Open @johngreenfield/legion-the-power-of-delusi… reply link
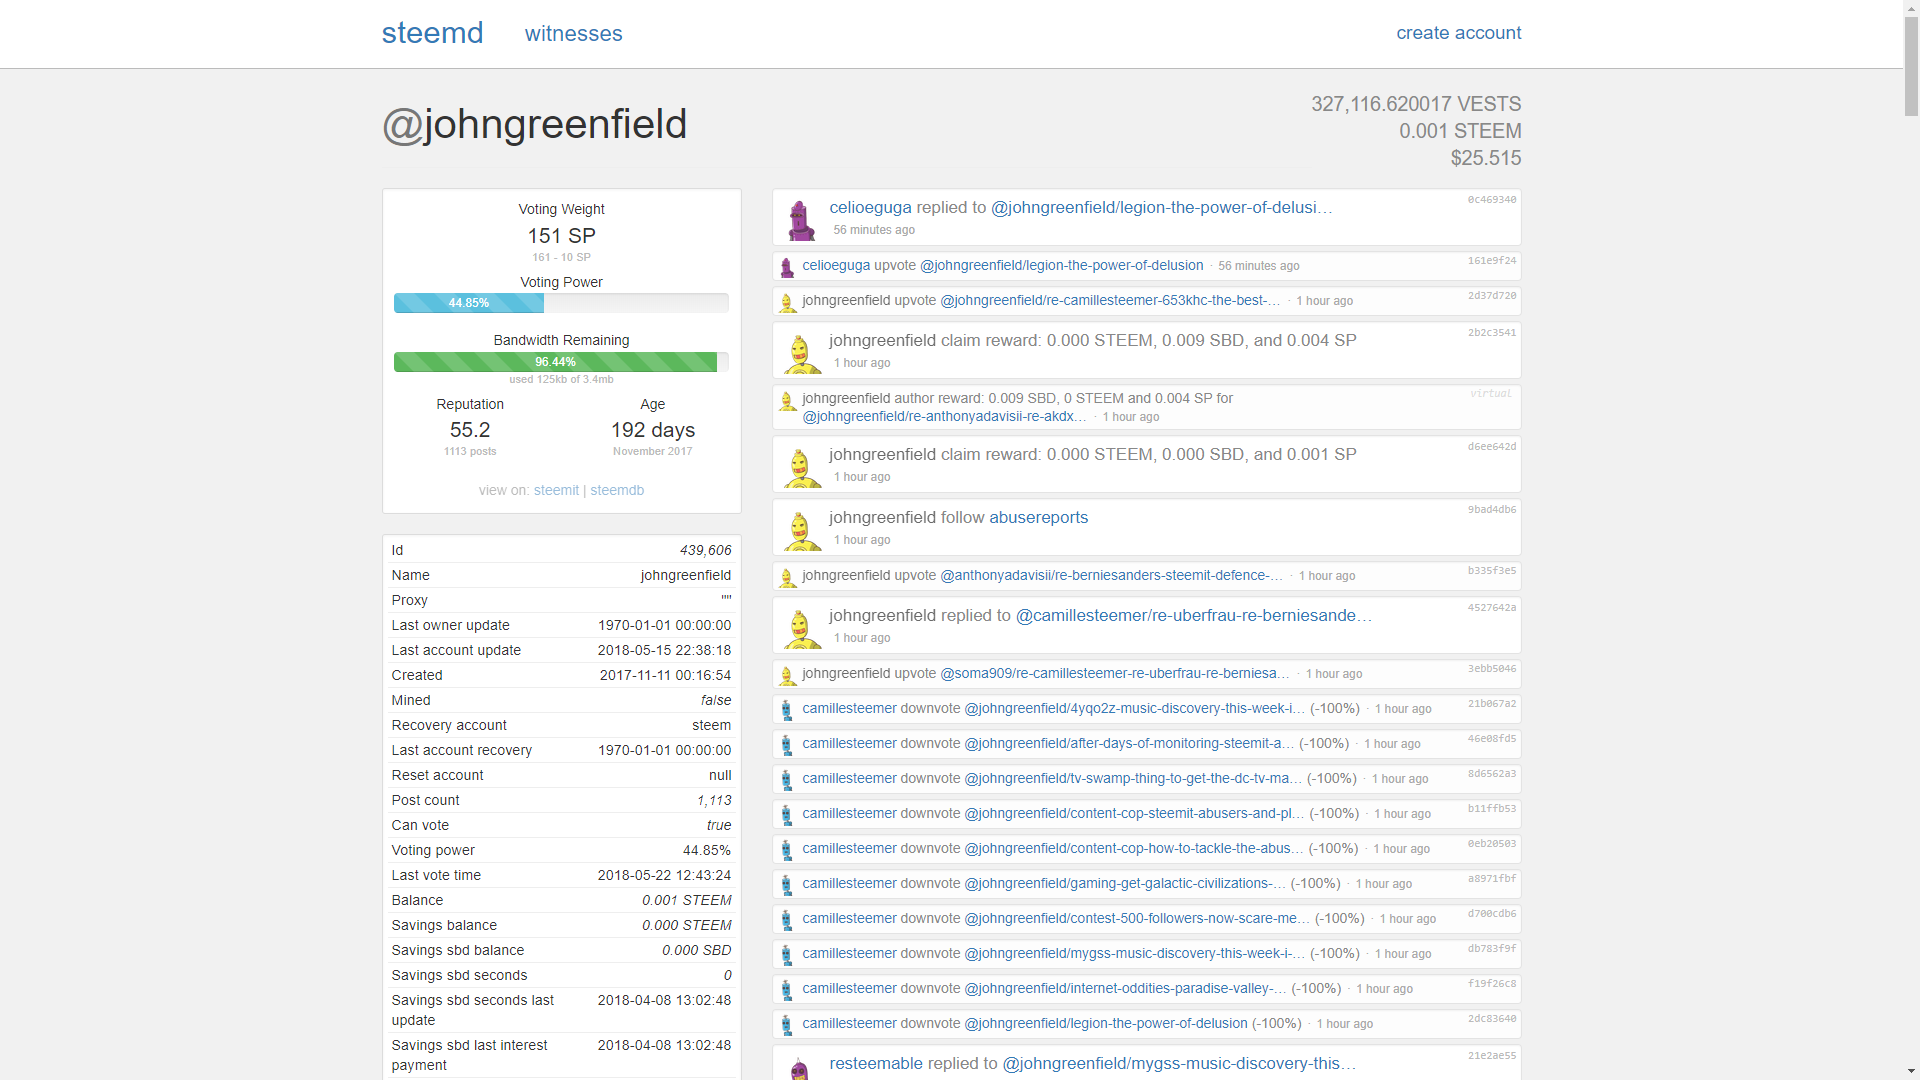 (1161, 207)
